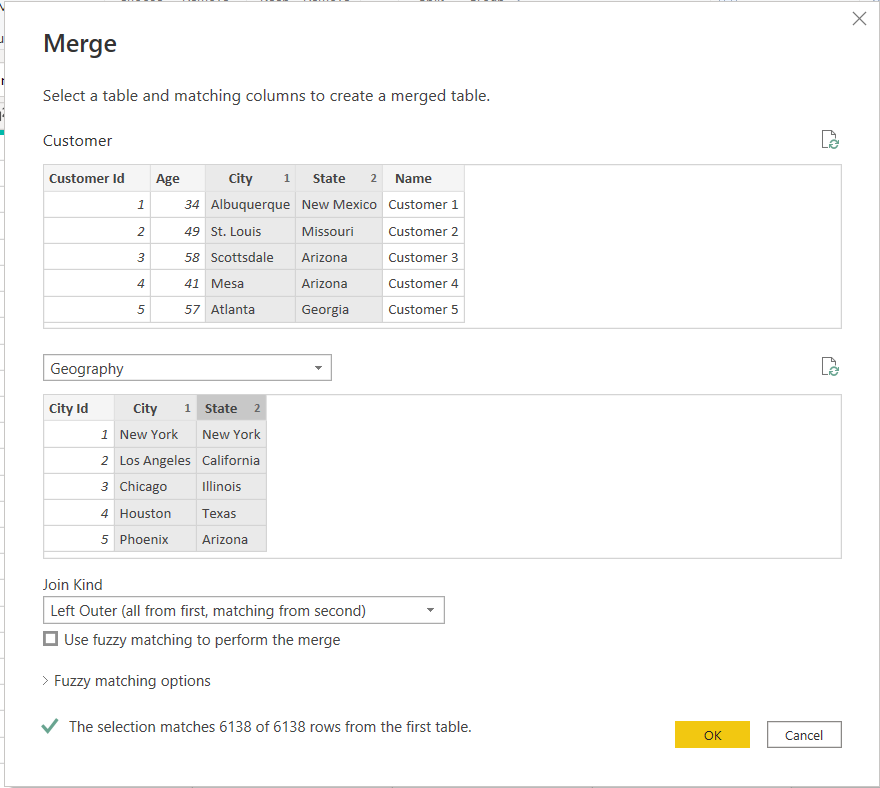The width and height of the screenshot is (880, 788).
Task: Click the Customer 2 cell
Action: (x=423, y=231)
